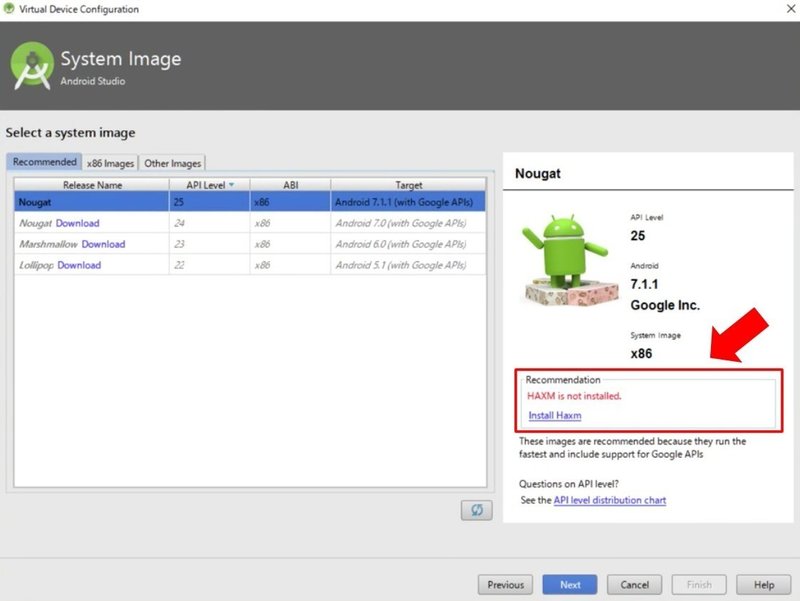
Task: Sort by Release Name column header
Action: [92, 185]
